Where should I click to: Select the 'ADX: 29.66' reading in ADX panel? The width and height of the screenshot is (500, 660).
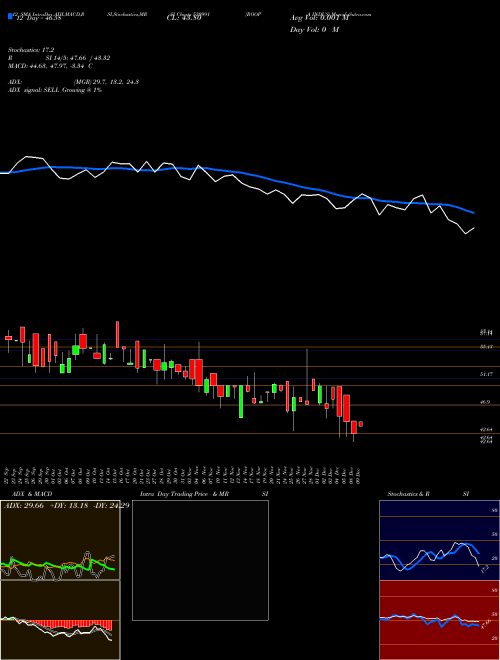point(24,506)
